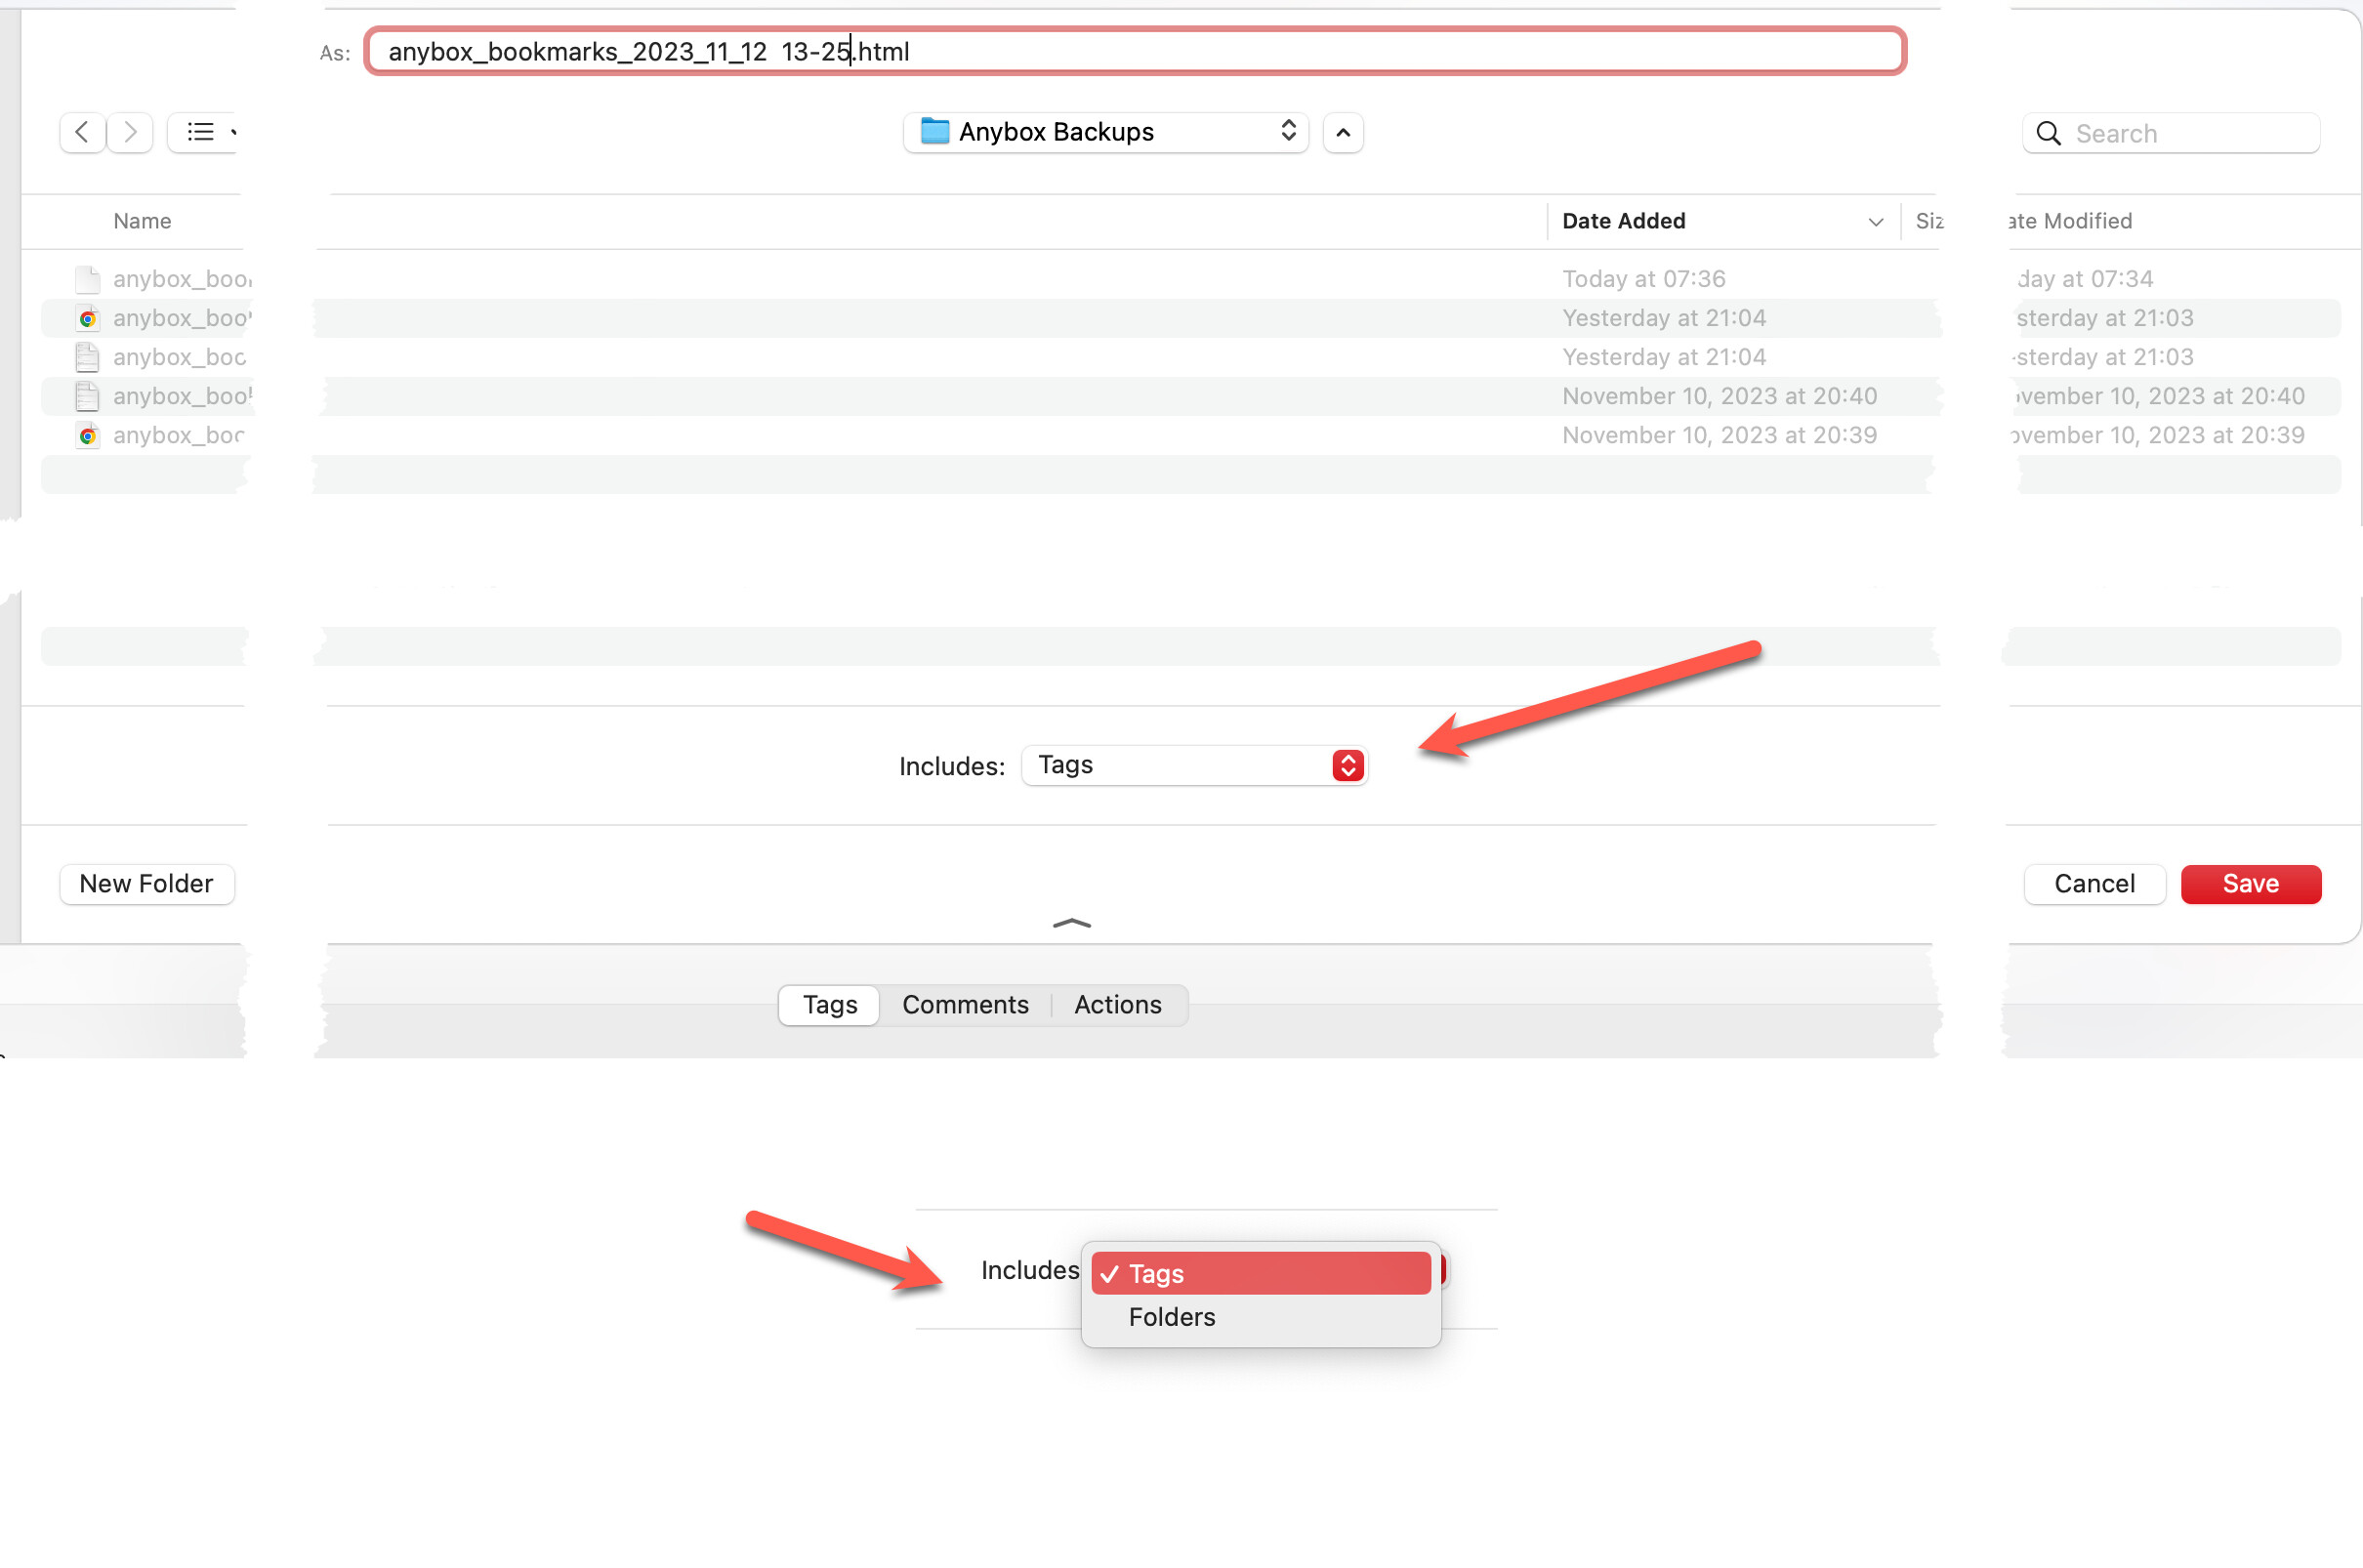
Task: Toggle Date Added sort direction chevron
Action: (x=1875, y=222)
